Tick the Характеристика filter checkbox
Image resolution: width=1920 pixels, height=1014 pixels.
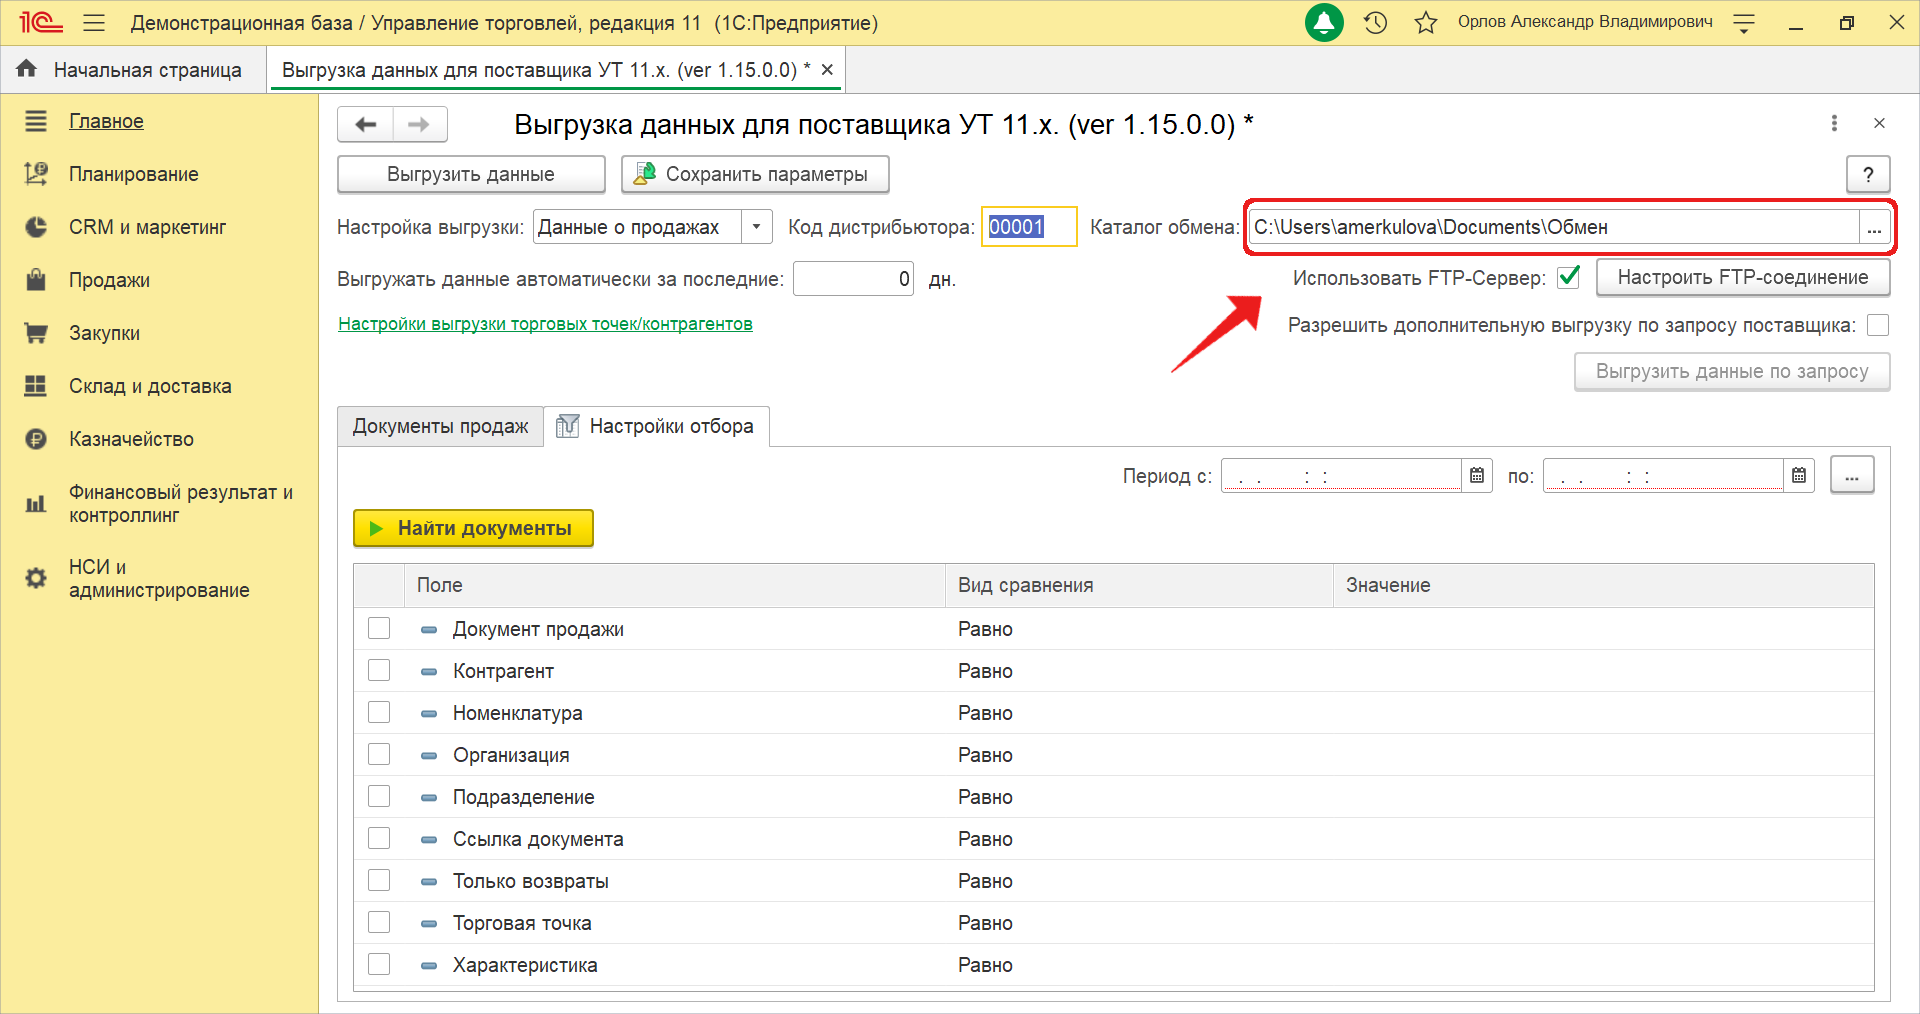point(379,964)
